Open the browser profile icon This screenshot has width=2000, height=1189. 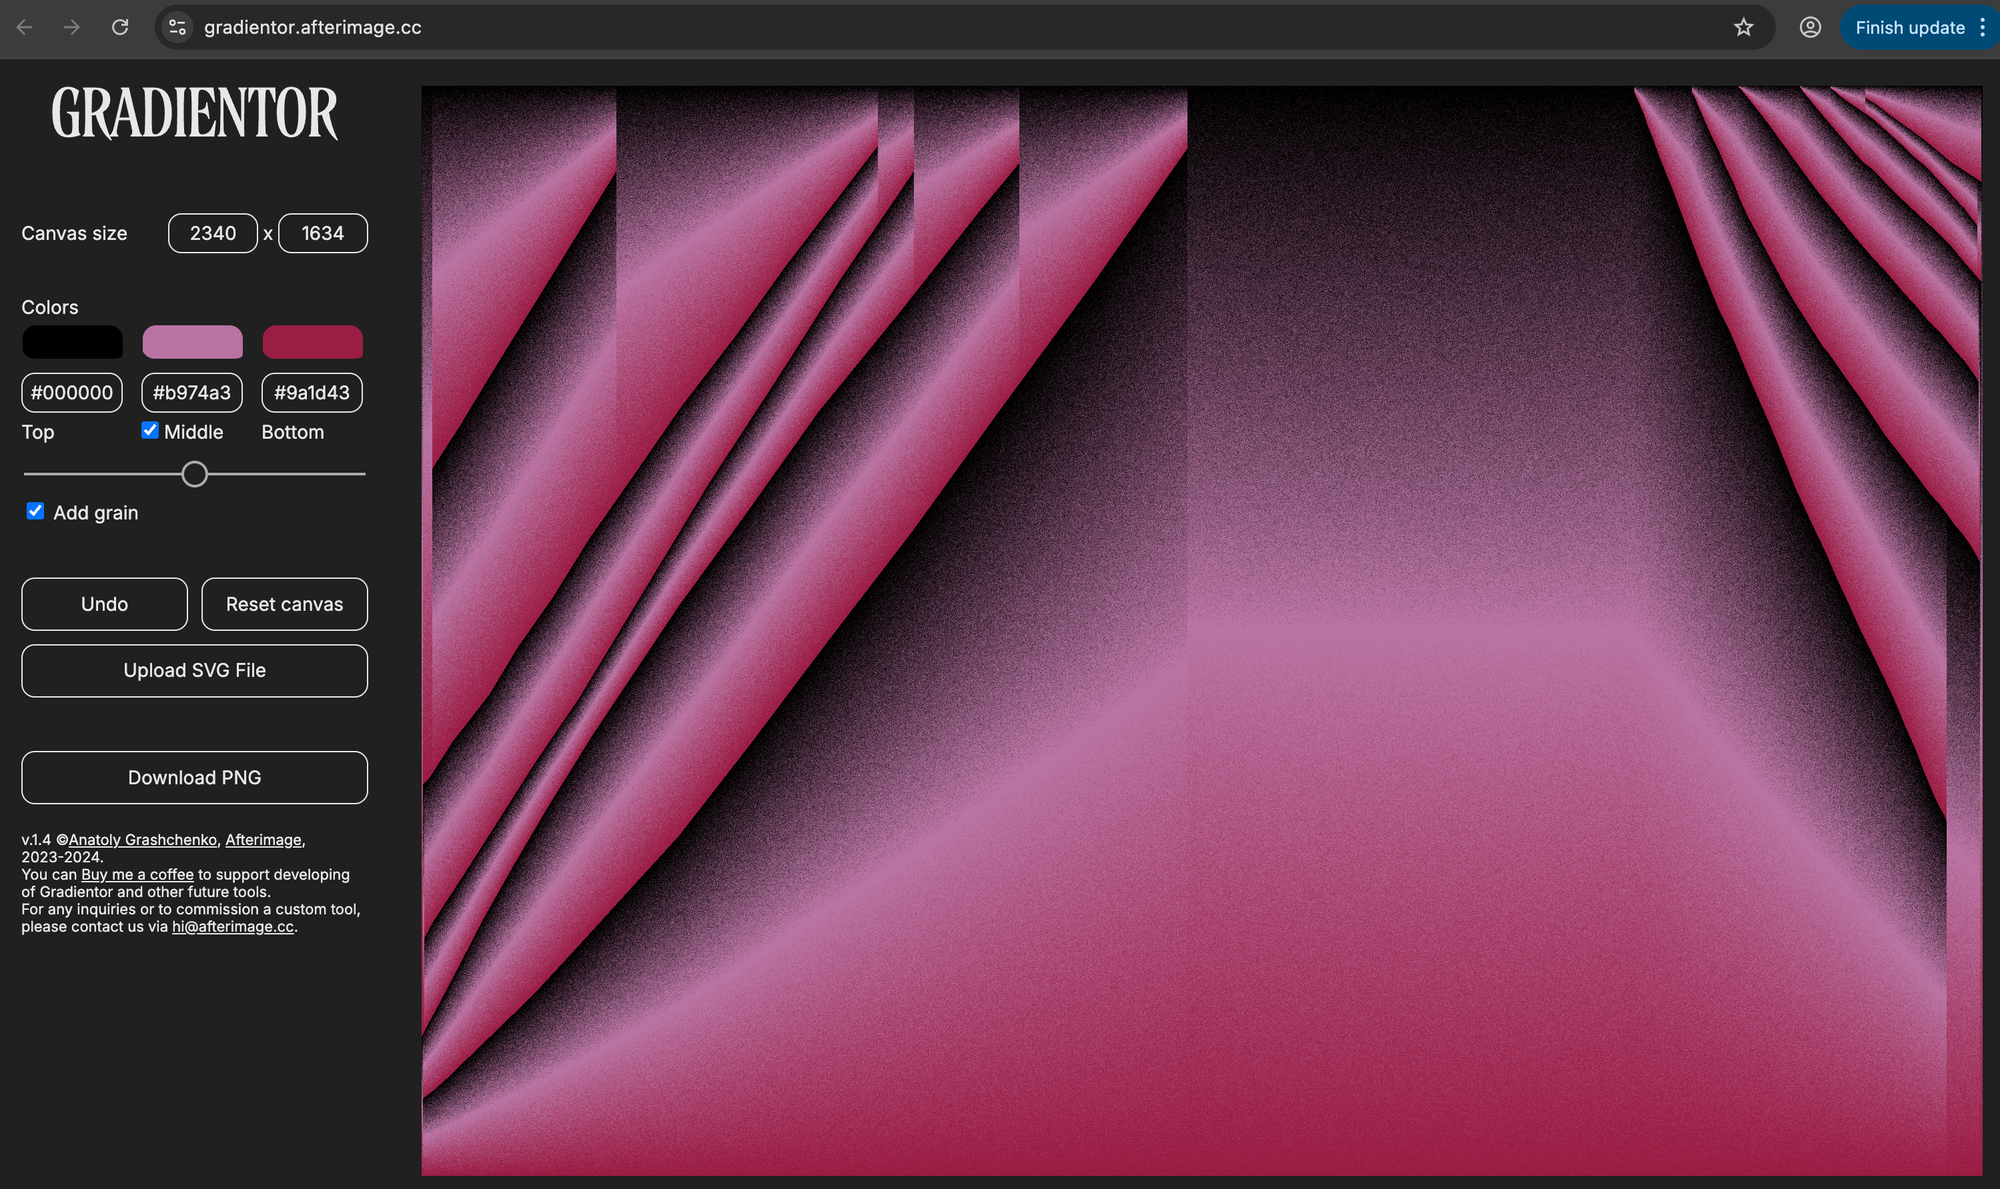tap(1810, 27)
